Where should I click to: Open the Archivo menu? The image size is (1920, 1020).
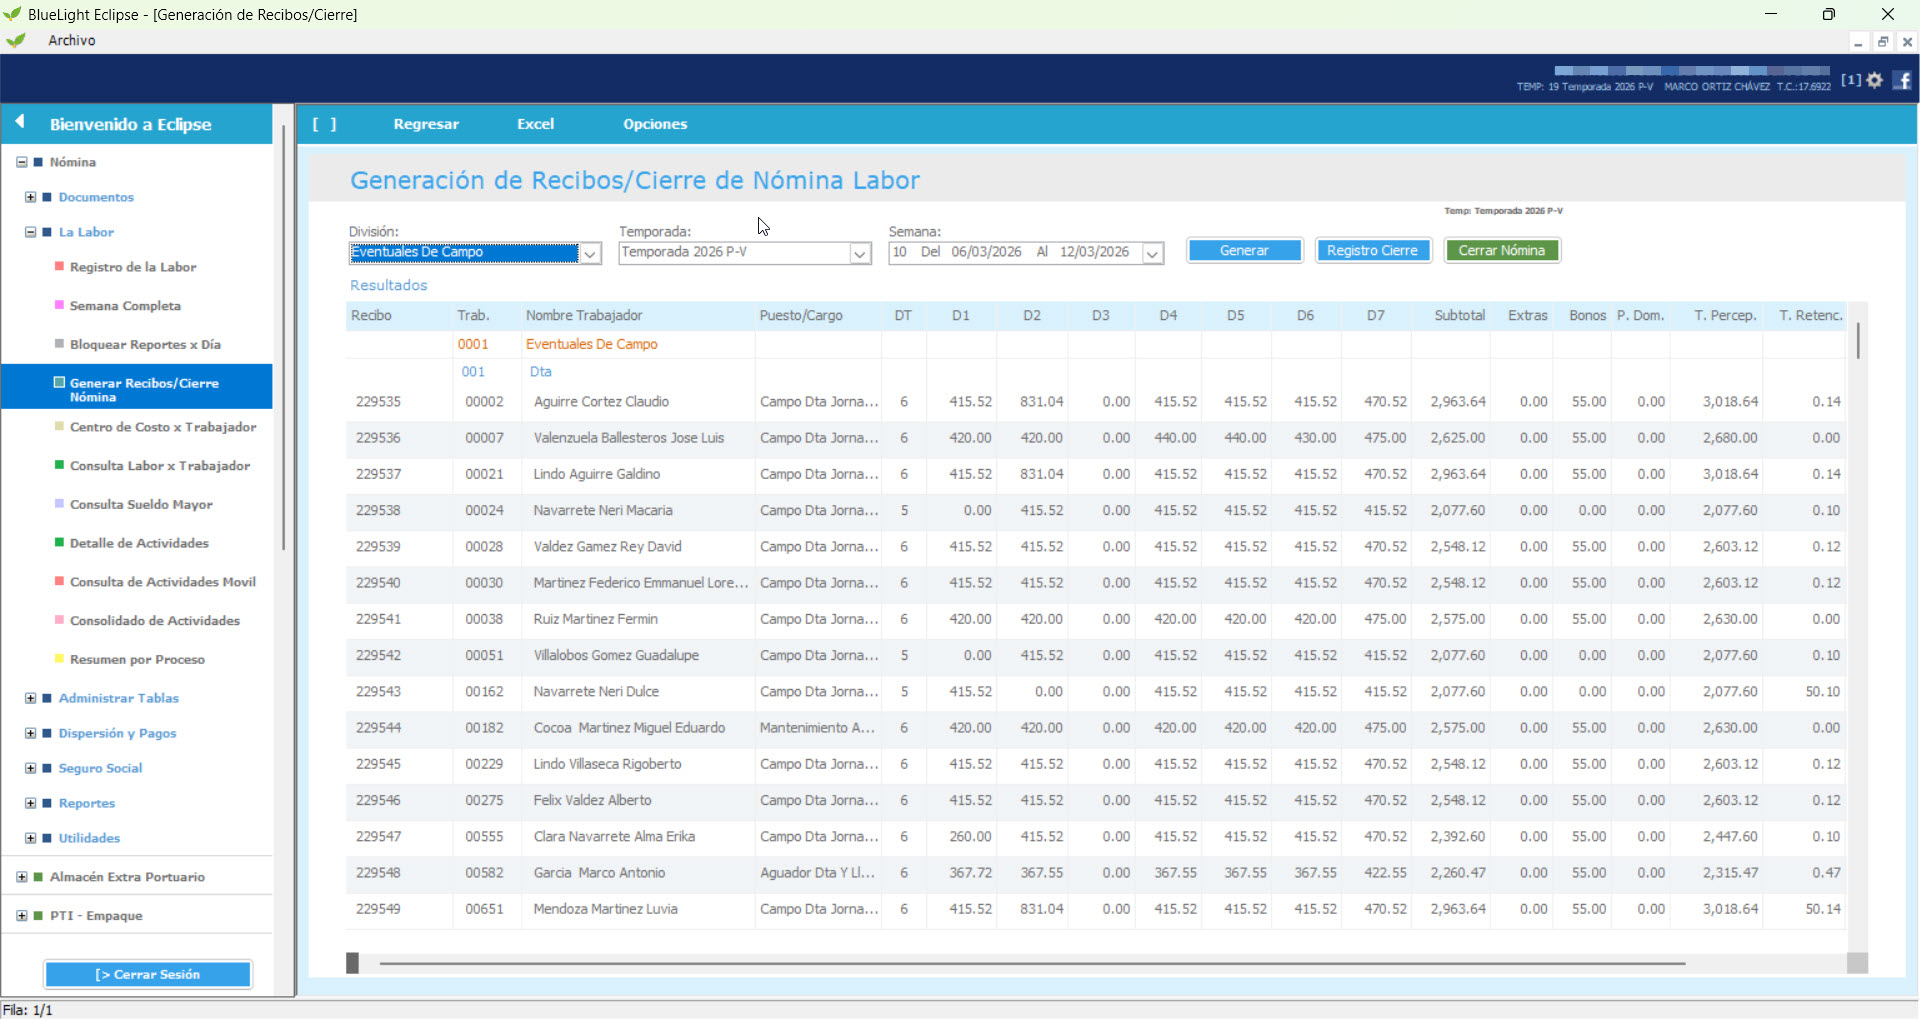click(x=71, y=40)
